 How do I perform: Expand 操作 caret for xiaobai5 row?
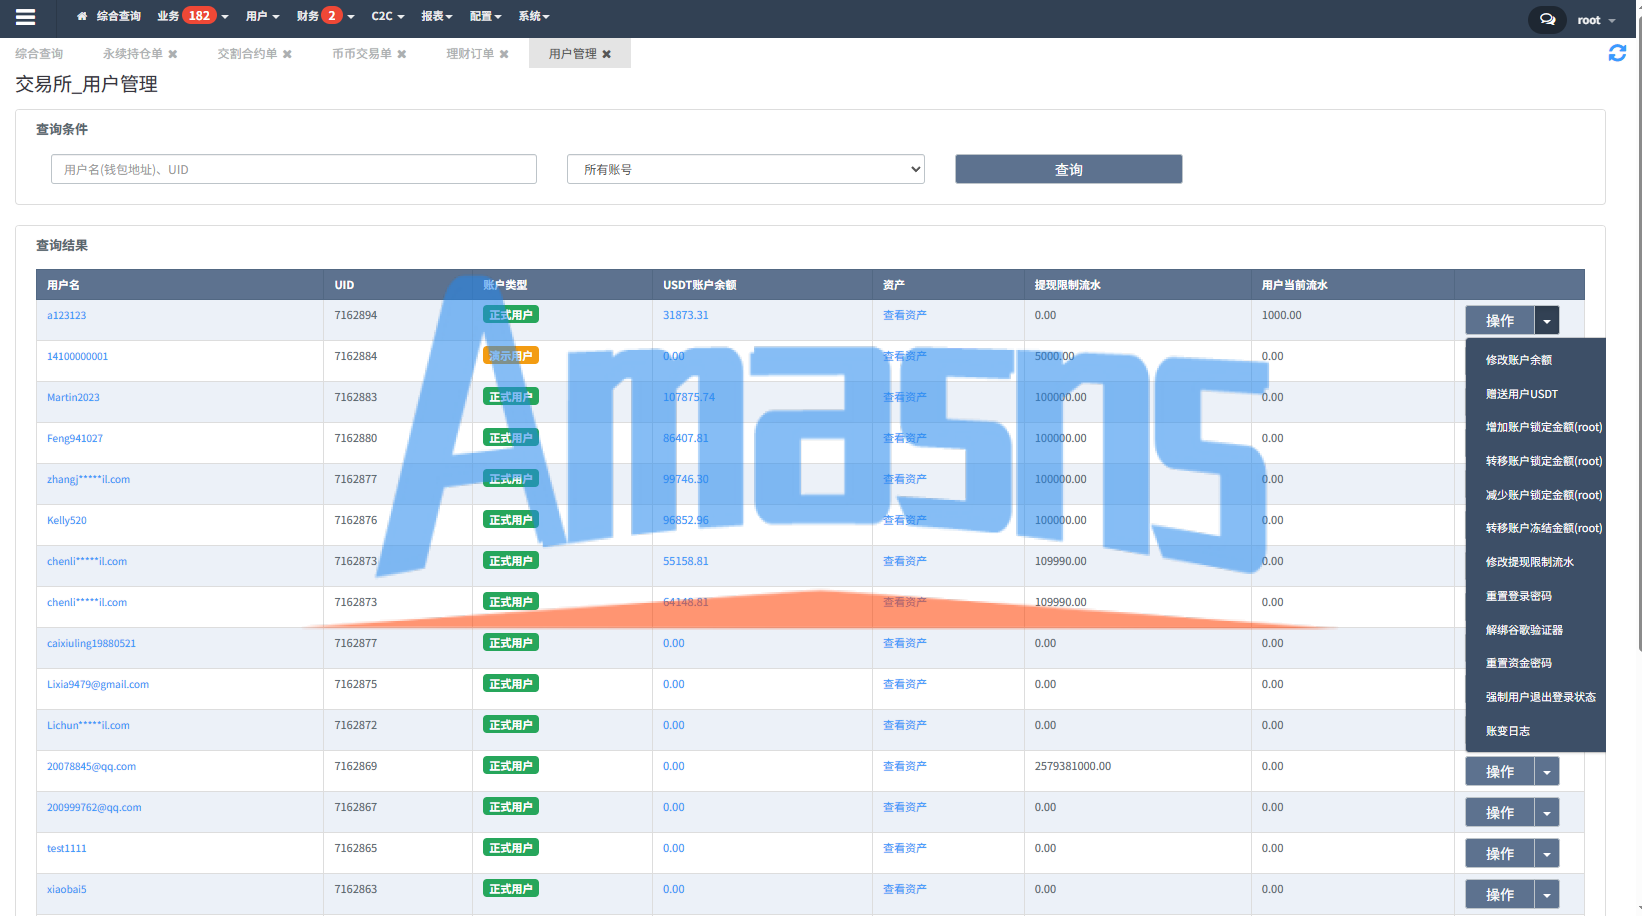[x=1547, y=894]
